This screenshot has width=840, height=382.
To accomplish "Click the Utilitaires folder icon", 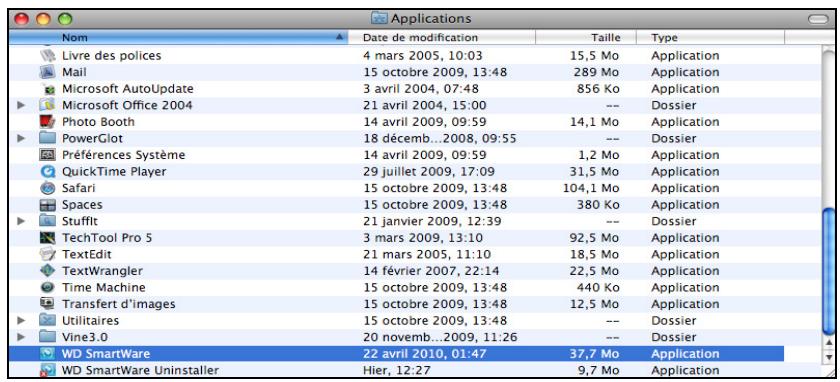I will tap(48, 320).
